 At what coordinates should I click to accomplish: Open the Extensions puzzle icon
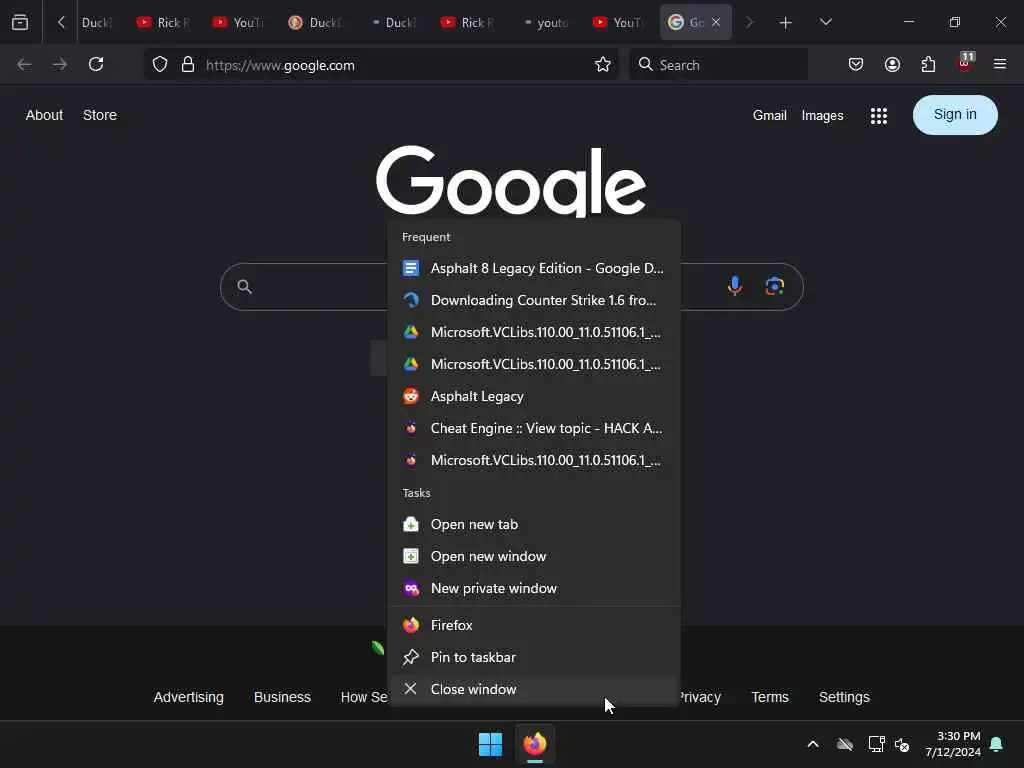[x=928, y=64]
